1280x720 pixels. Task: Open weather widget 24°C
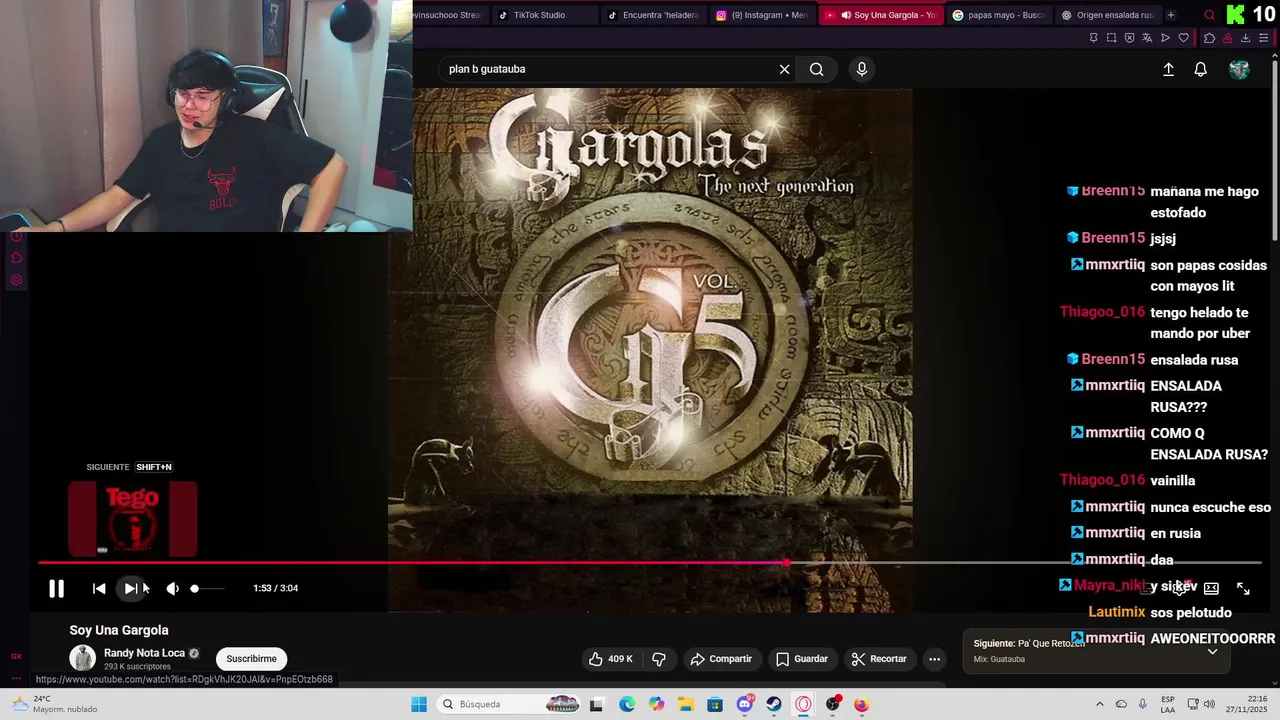coord(55,704)
